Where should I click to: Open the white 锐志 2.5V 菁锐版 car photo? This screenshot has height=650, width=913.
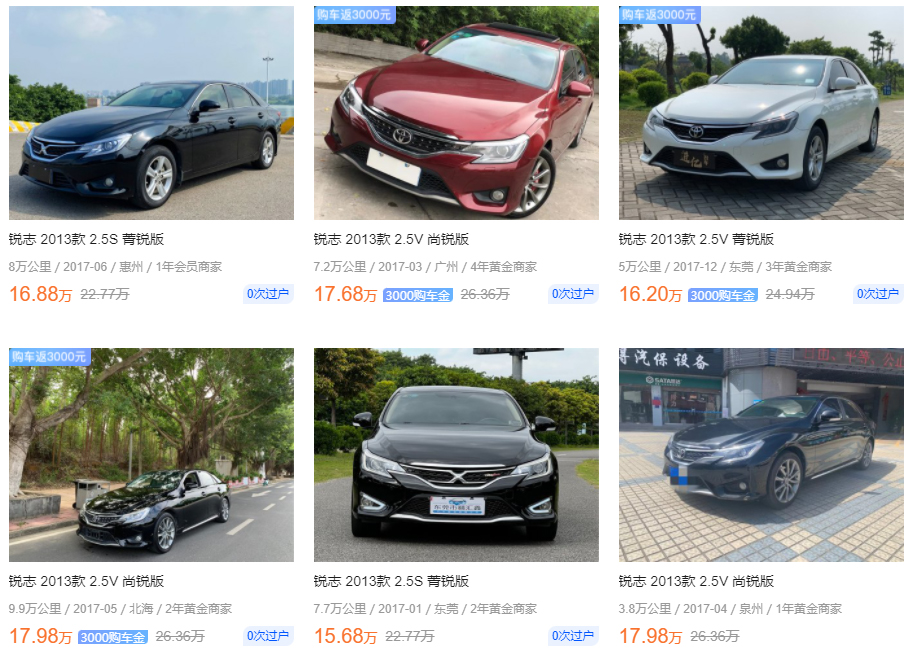pos(761,113)
